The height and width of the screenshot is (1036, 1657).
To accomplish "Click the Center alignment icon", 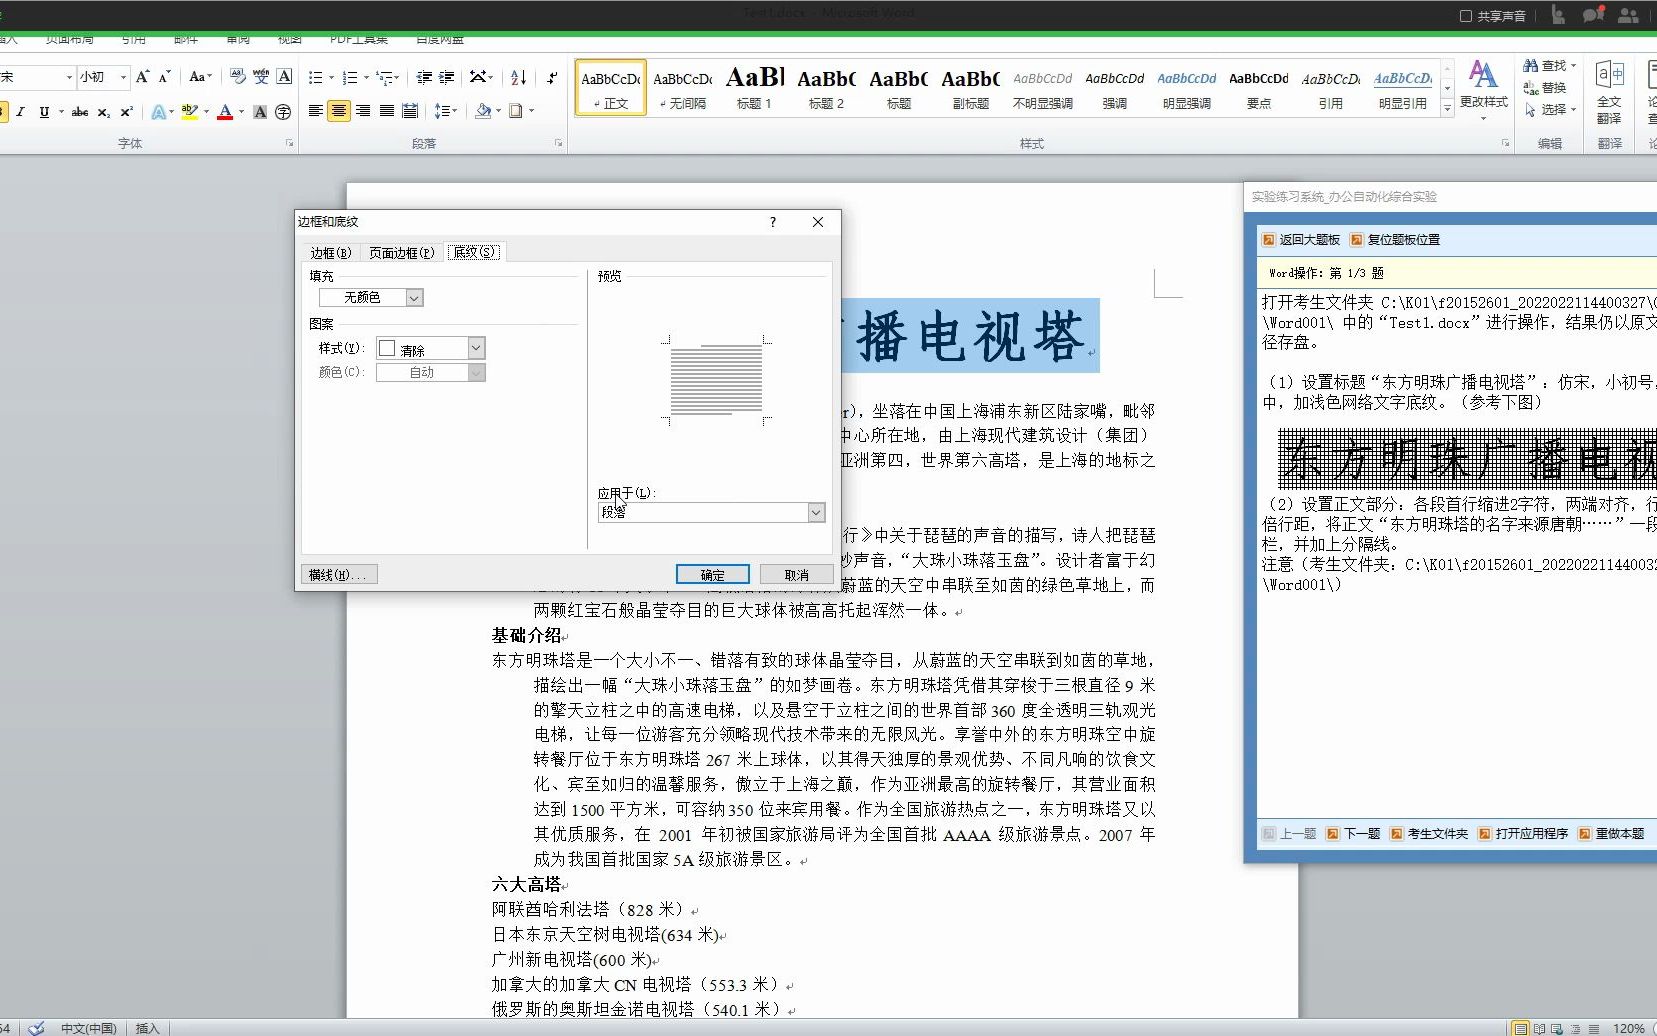I will click(x=339, y=111).
